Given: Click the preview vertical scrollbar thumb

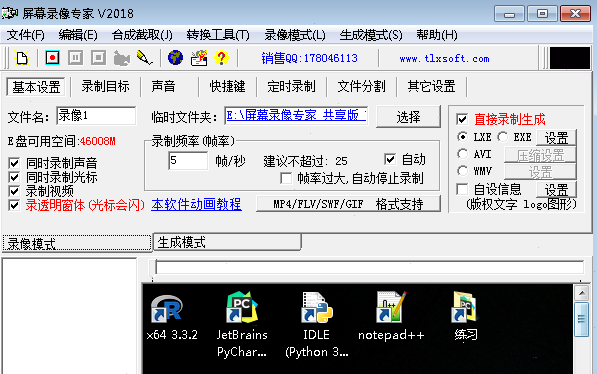Looking at the screenshot, I should point(581,319).
